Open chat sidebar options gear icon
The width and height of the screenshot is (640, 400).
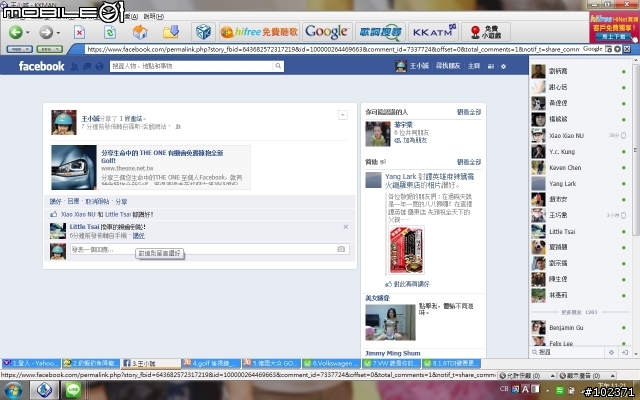click(x=611, y=352)
